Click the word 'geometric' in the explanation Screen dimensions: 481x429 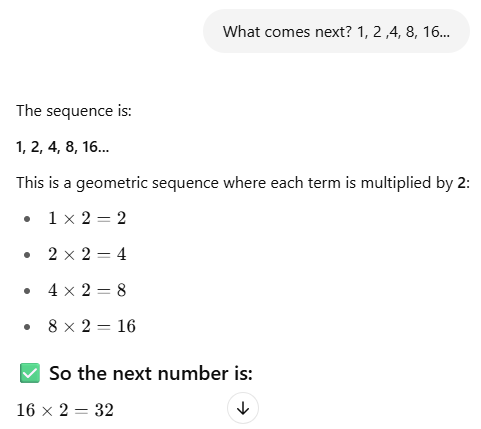point(111,183)
